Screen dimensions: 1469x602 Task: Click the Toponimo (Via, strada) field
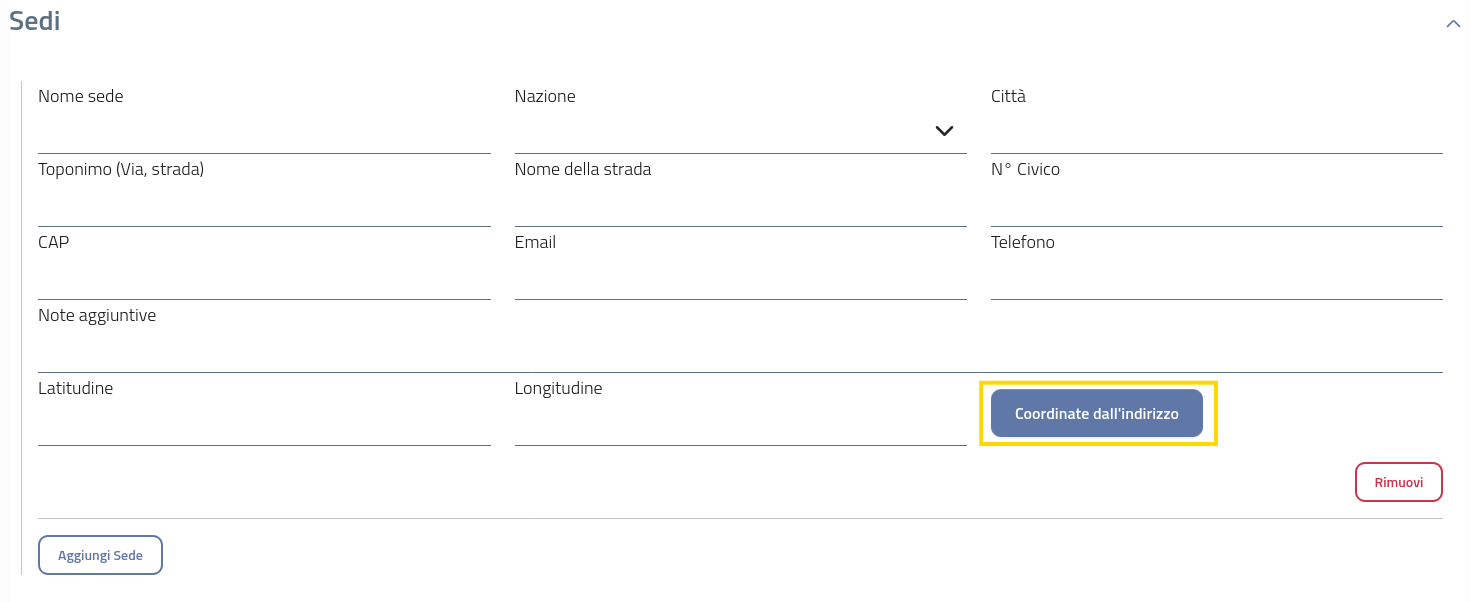(264, 207)
